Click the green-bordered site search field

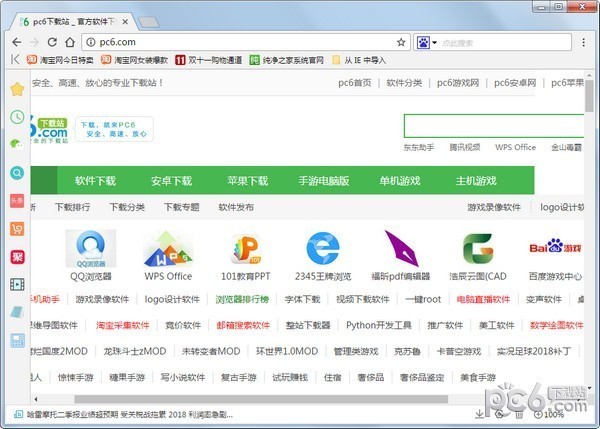click(494, 126)
